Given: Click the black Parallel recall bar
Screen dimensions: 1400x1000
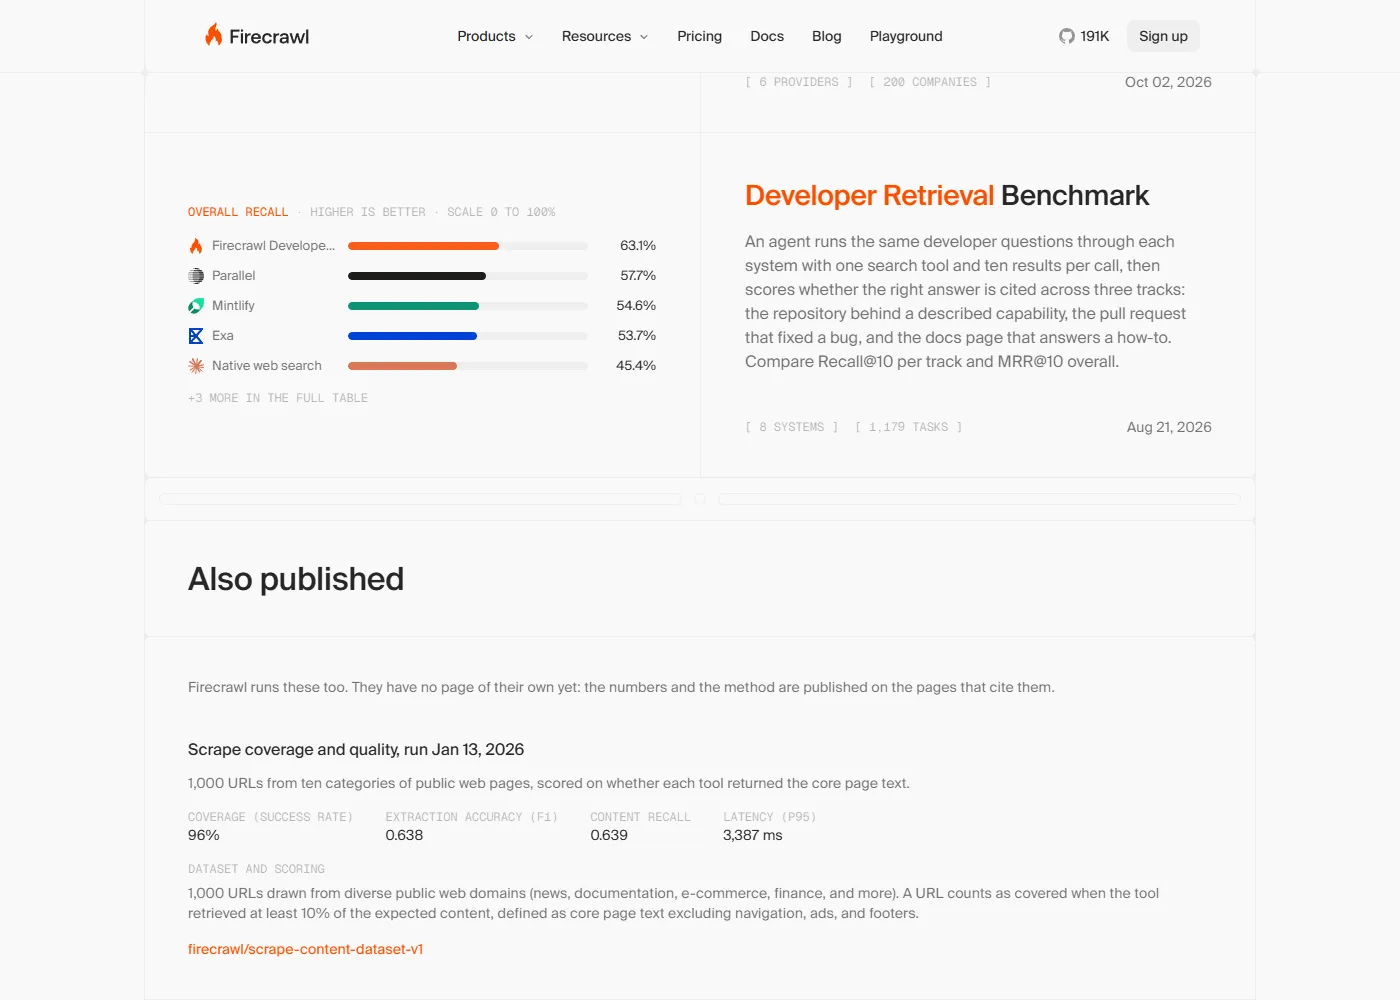Looking at the screenshot, I should click(417, 276).
